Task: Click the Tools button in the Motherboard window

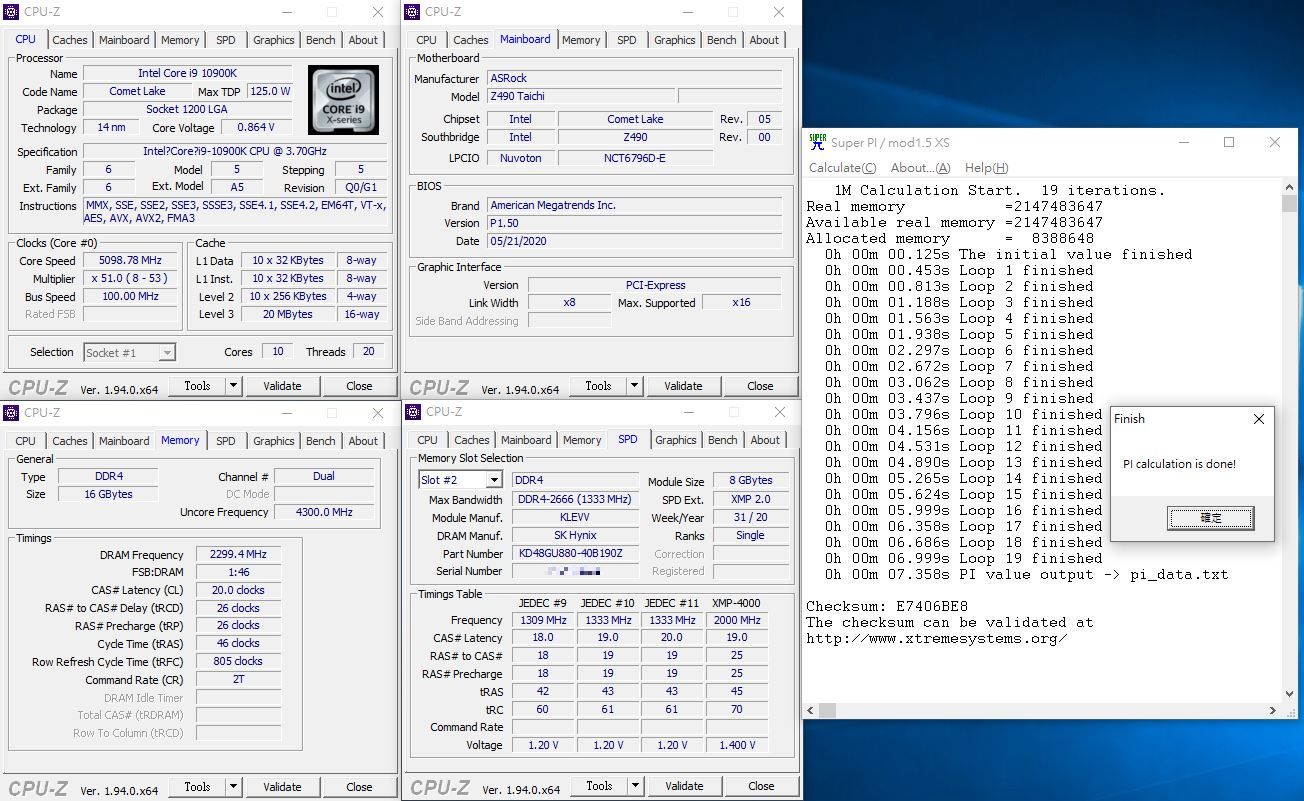Action: pyautogui.click(x=598, y=386)
